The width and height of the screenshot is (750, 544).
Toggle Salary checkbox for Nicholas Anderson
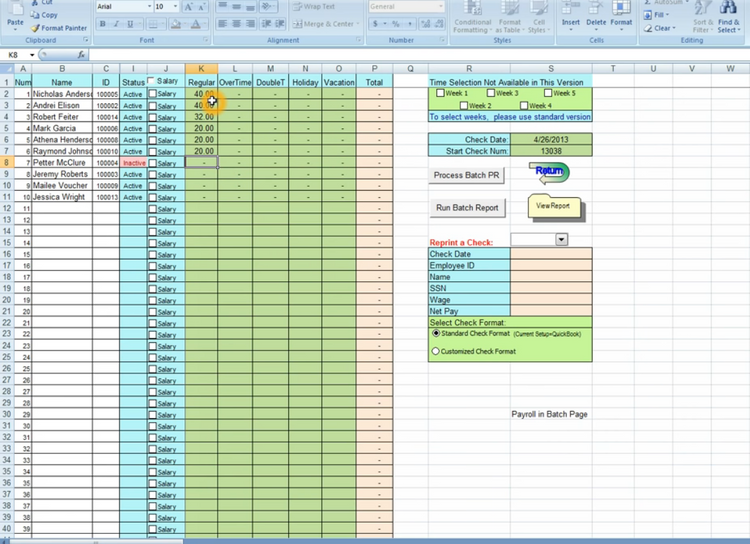coord(152,93)
